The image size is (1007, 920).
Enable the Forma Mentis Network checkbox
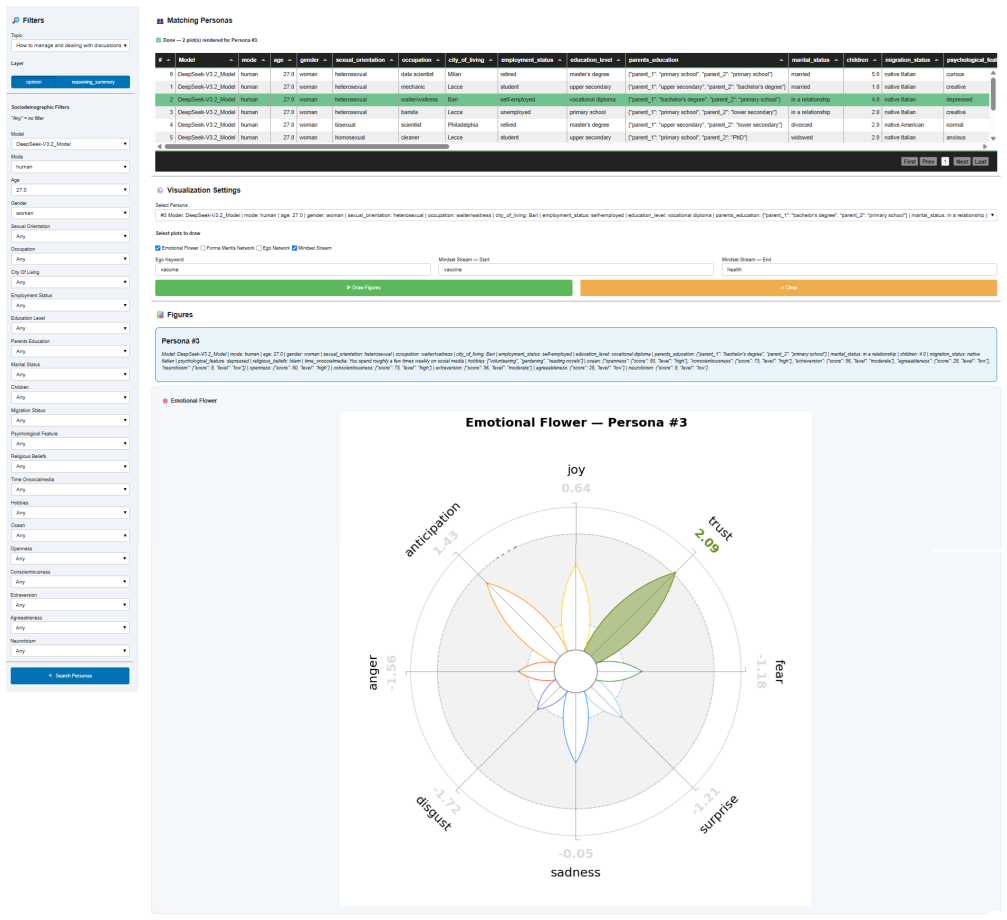point(203,248)
